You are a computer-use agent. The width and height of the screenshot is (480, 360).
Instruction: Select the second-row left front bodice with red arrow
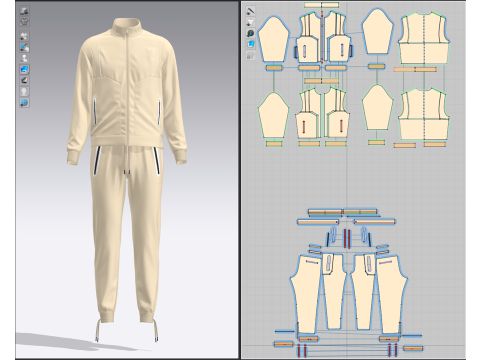[x=308, y=113]
